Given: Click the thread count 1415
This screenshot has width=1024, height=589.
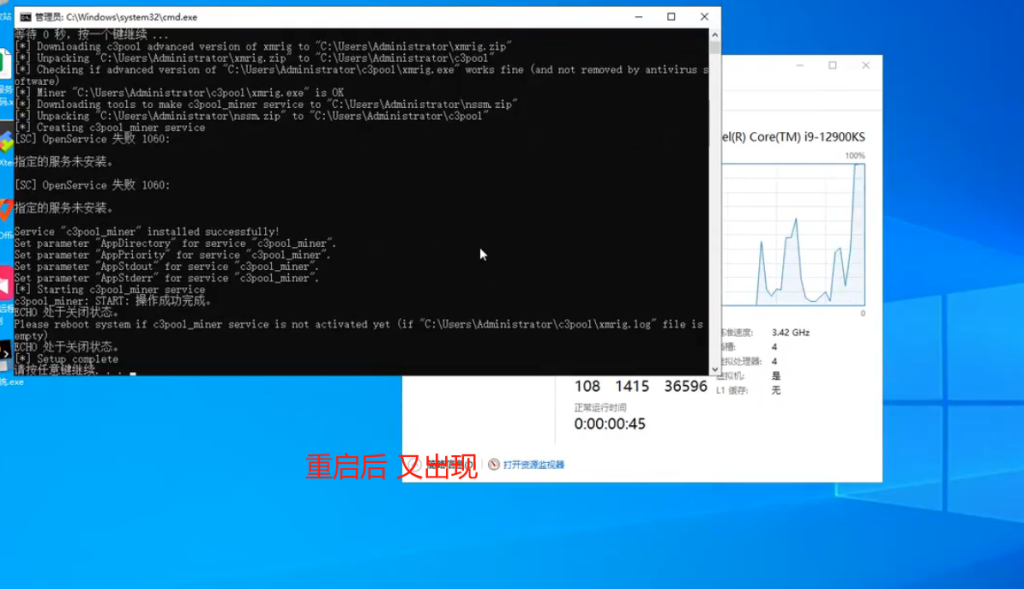Looking at the screenshot, I should [x=632, y=387].
